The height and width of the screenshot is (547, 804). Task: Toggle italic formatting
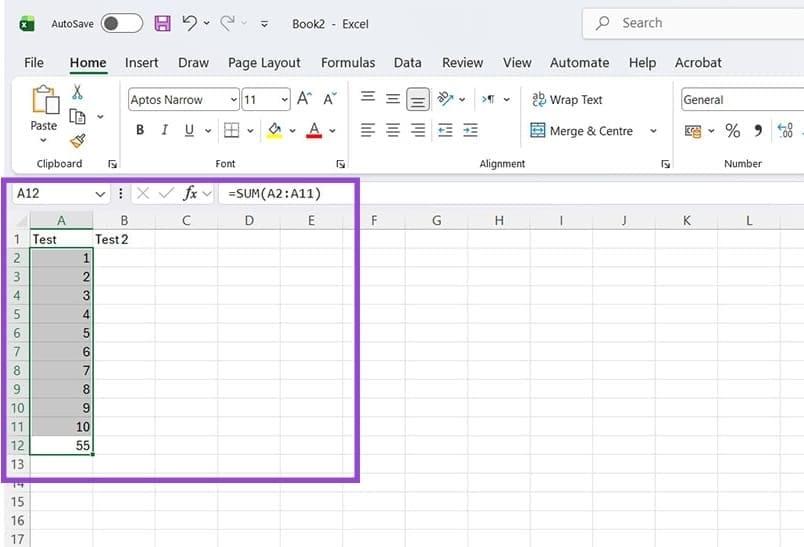[165, 130]
